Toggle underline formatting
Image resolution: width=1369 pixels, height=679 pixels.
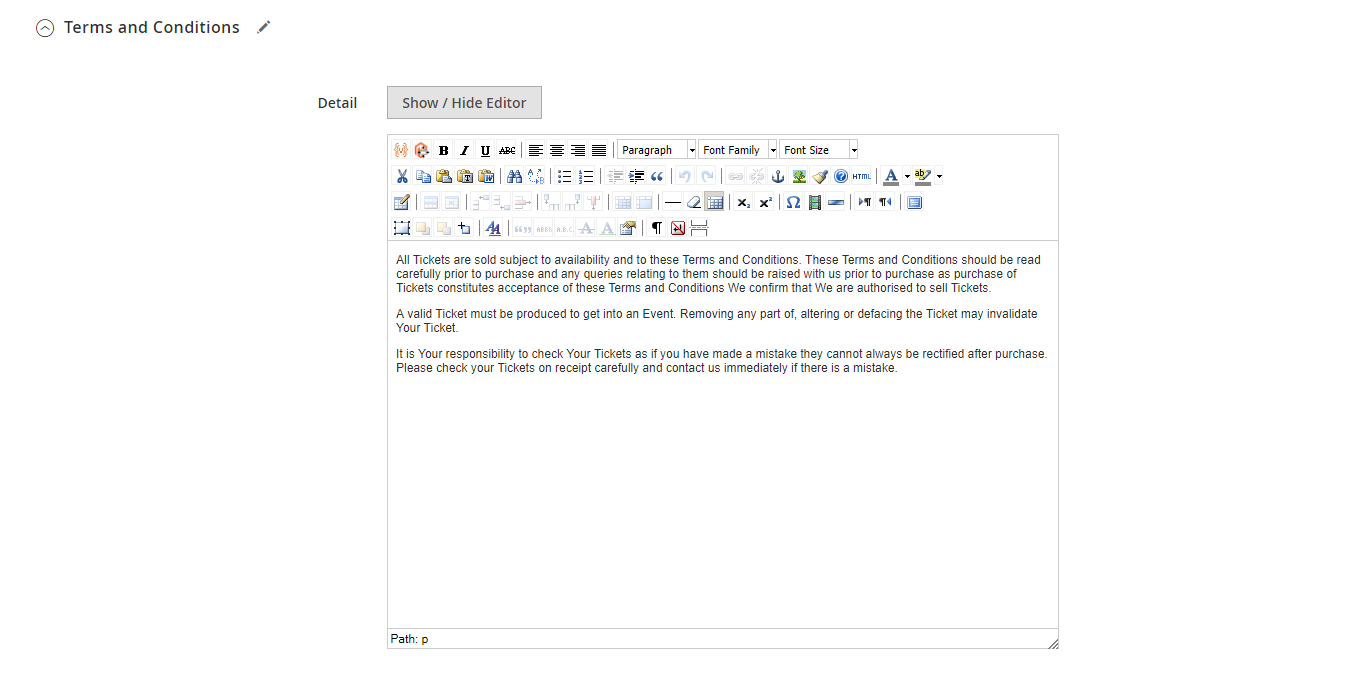point(485,150)
